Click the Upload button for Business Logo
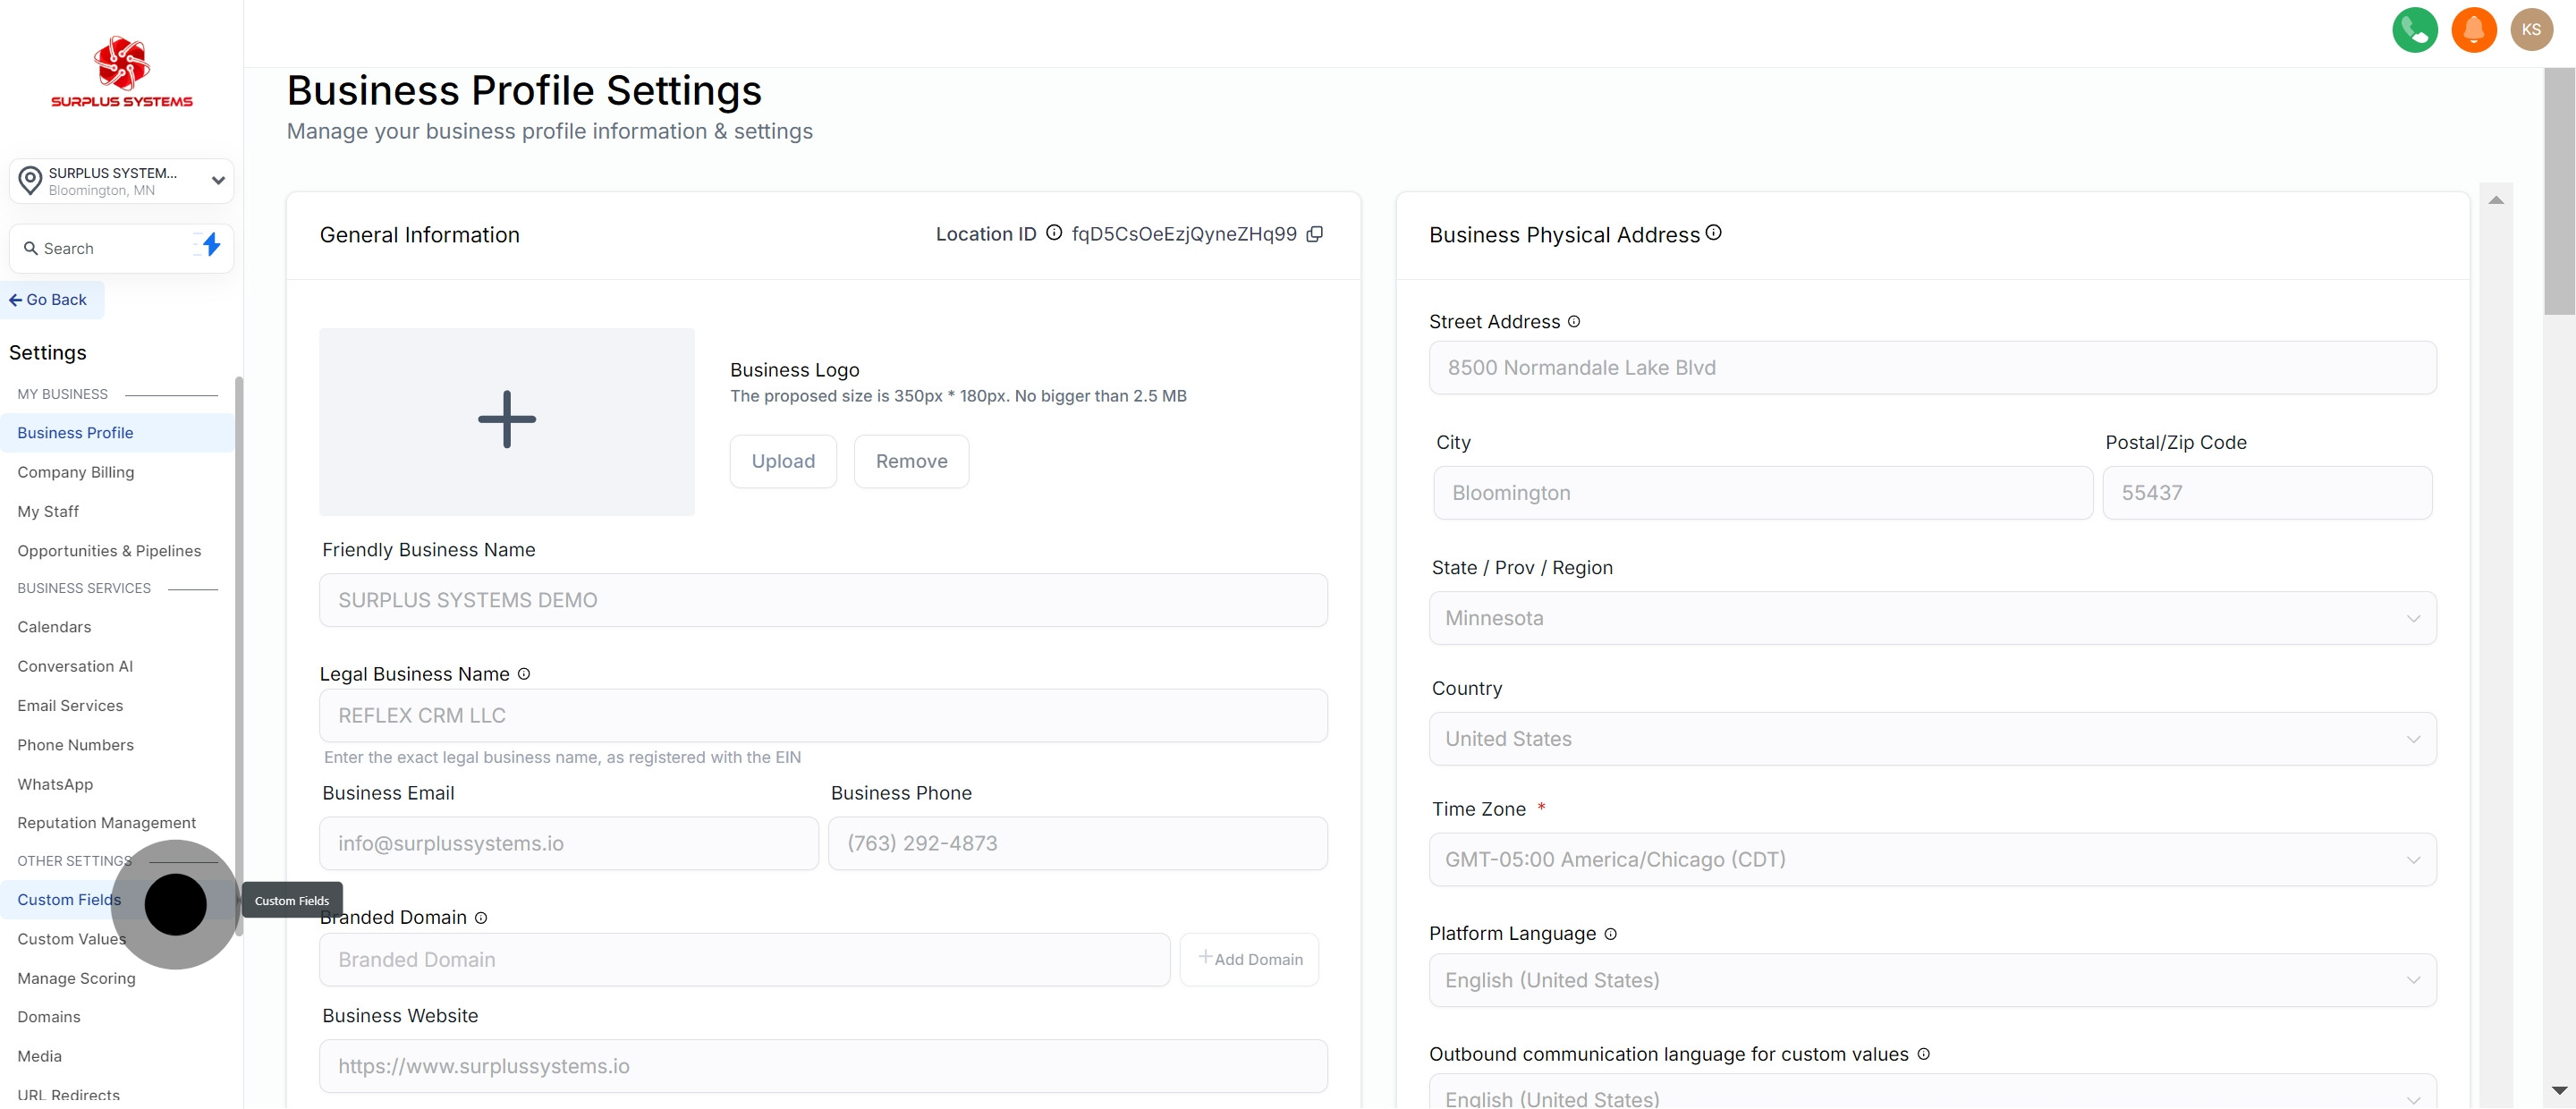Viewport: 2576px width, 1109px height. point(783,461)
